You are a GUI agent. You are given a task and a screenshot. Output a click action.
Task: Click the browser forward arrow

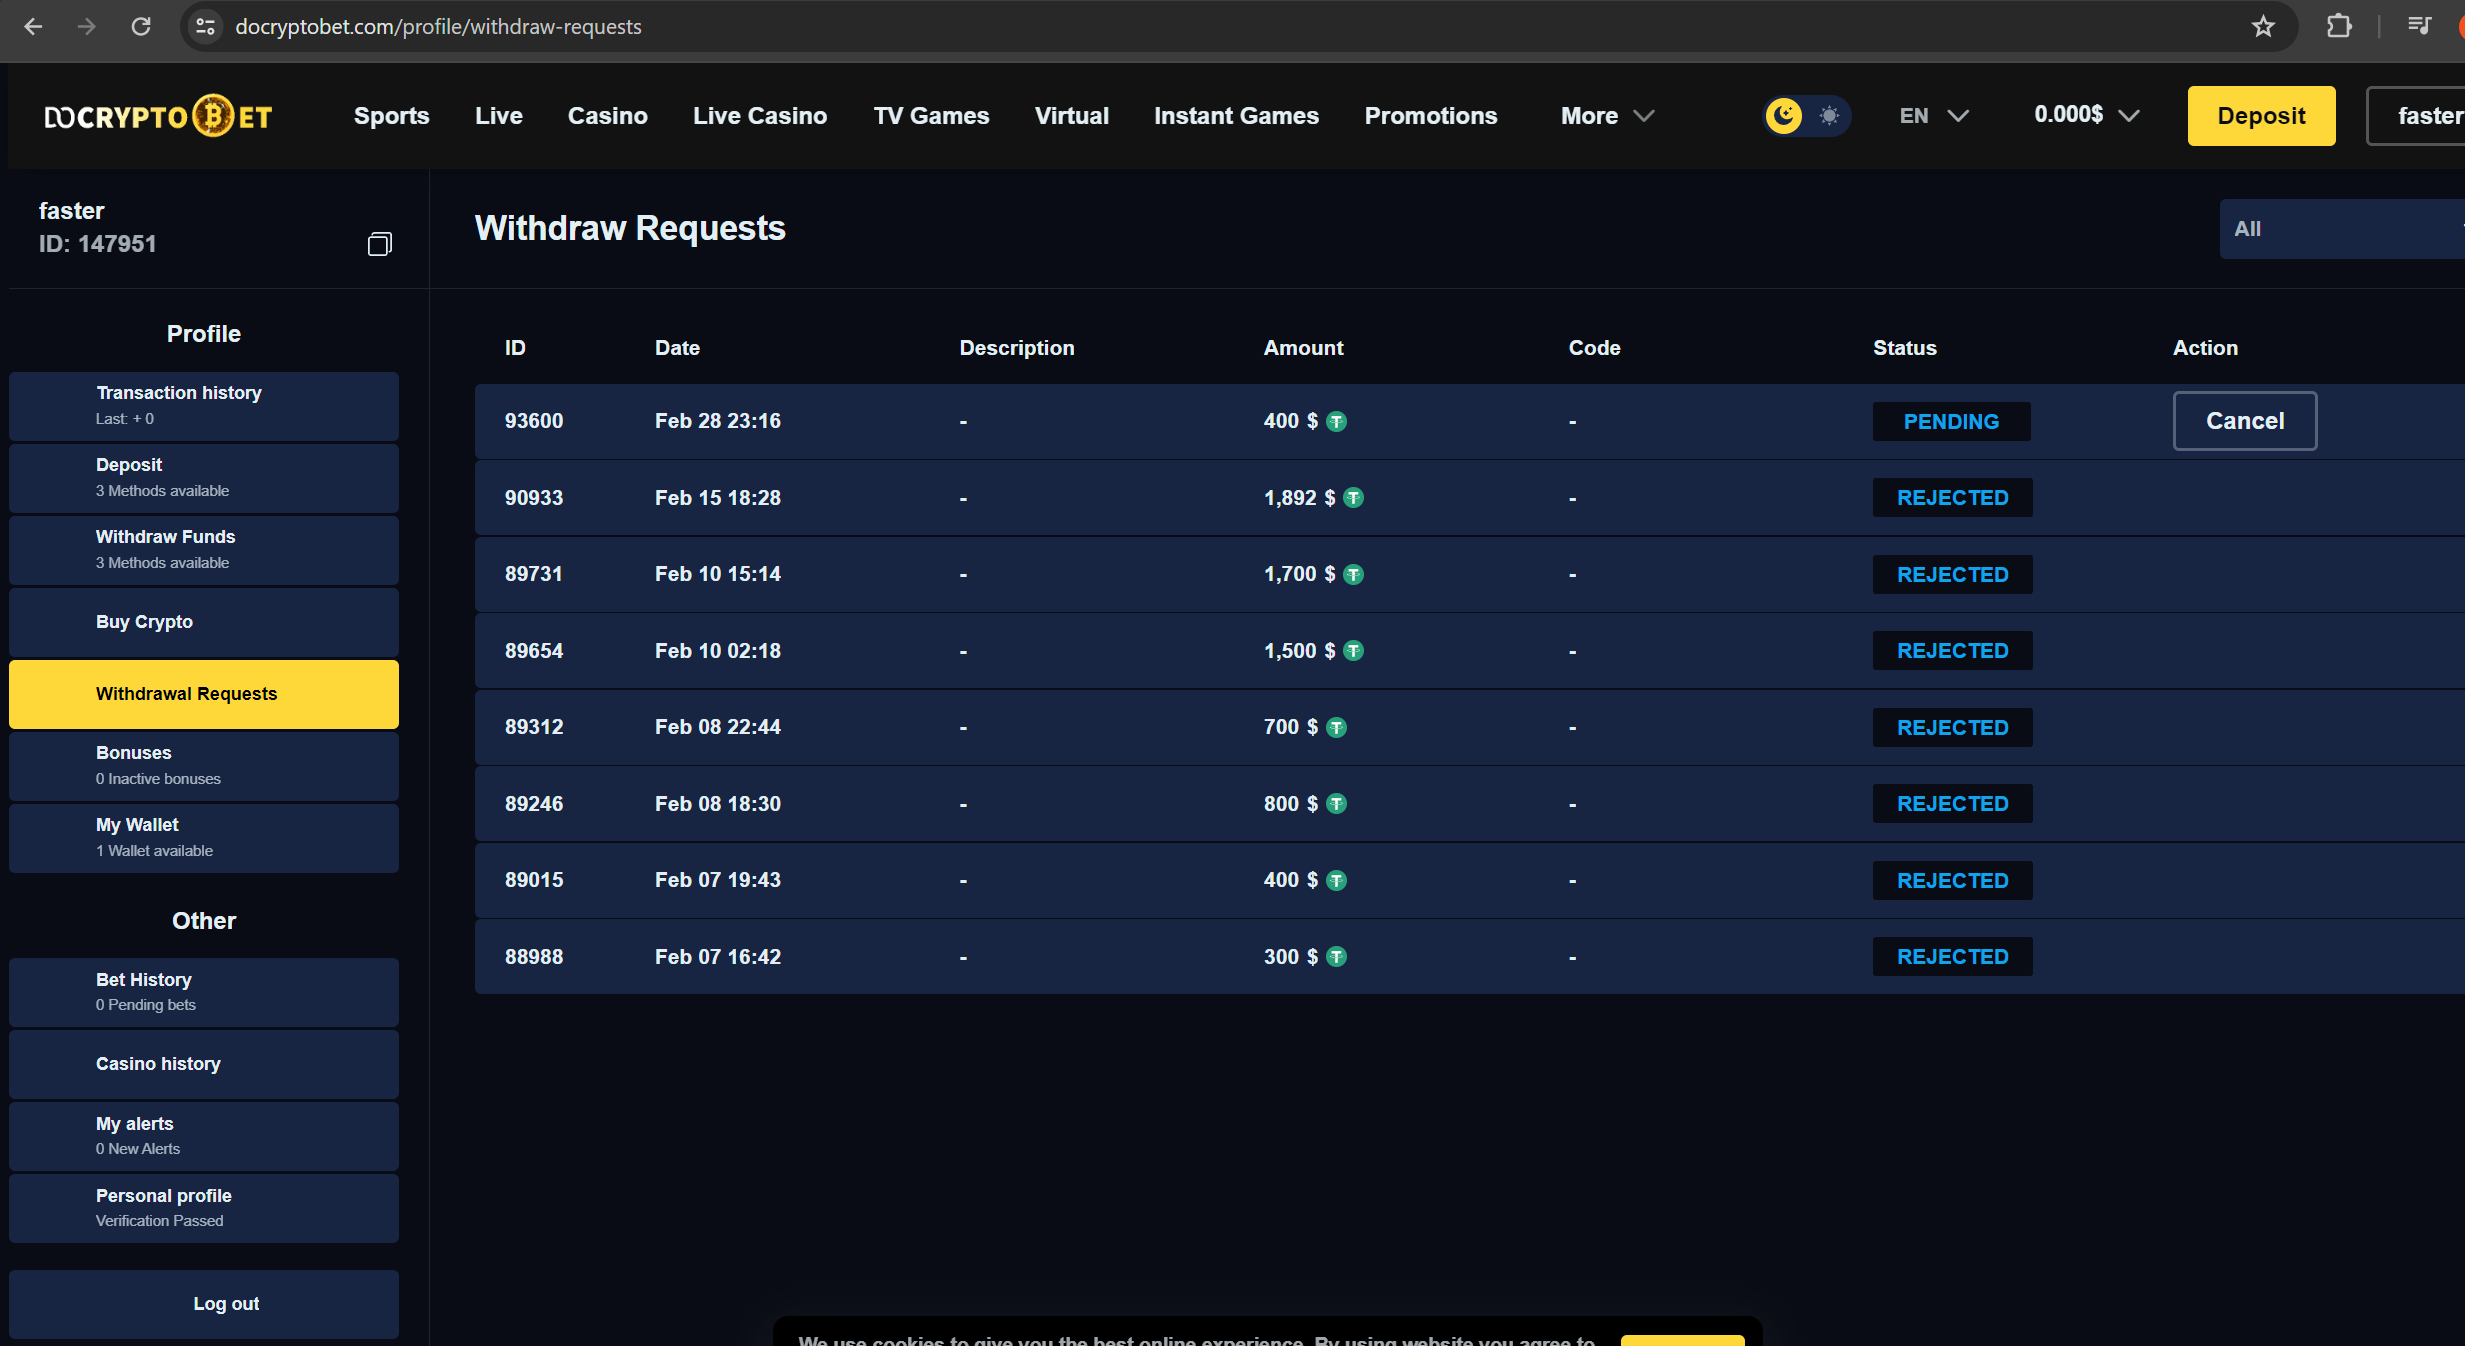87,27
